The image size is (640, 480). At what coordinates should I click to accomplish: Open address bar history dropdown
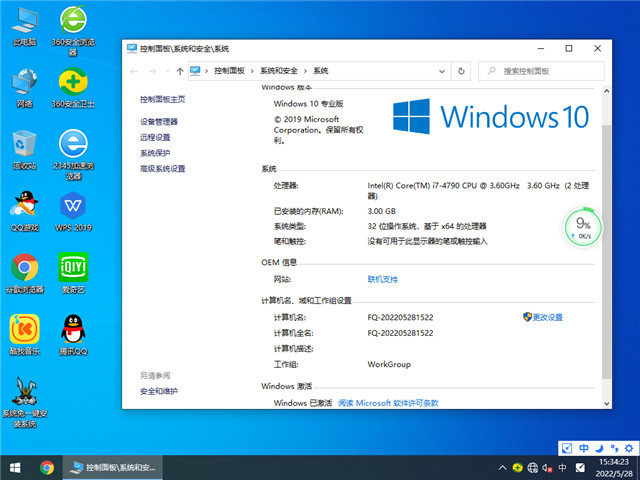tap(442, 71)
